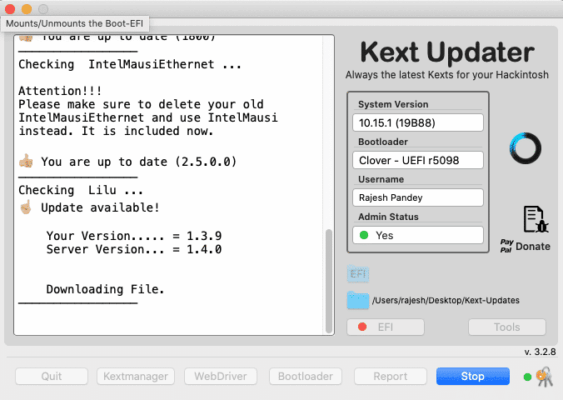Click the Quit button
The width and height of the screenshot is (563, 400).
point(51,376)
